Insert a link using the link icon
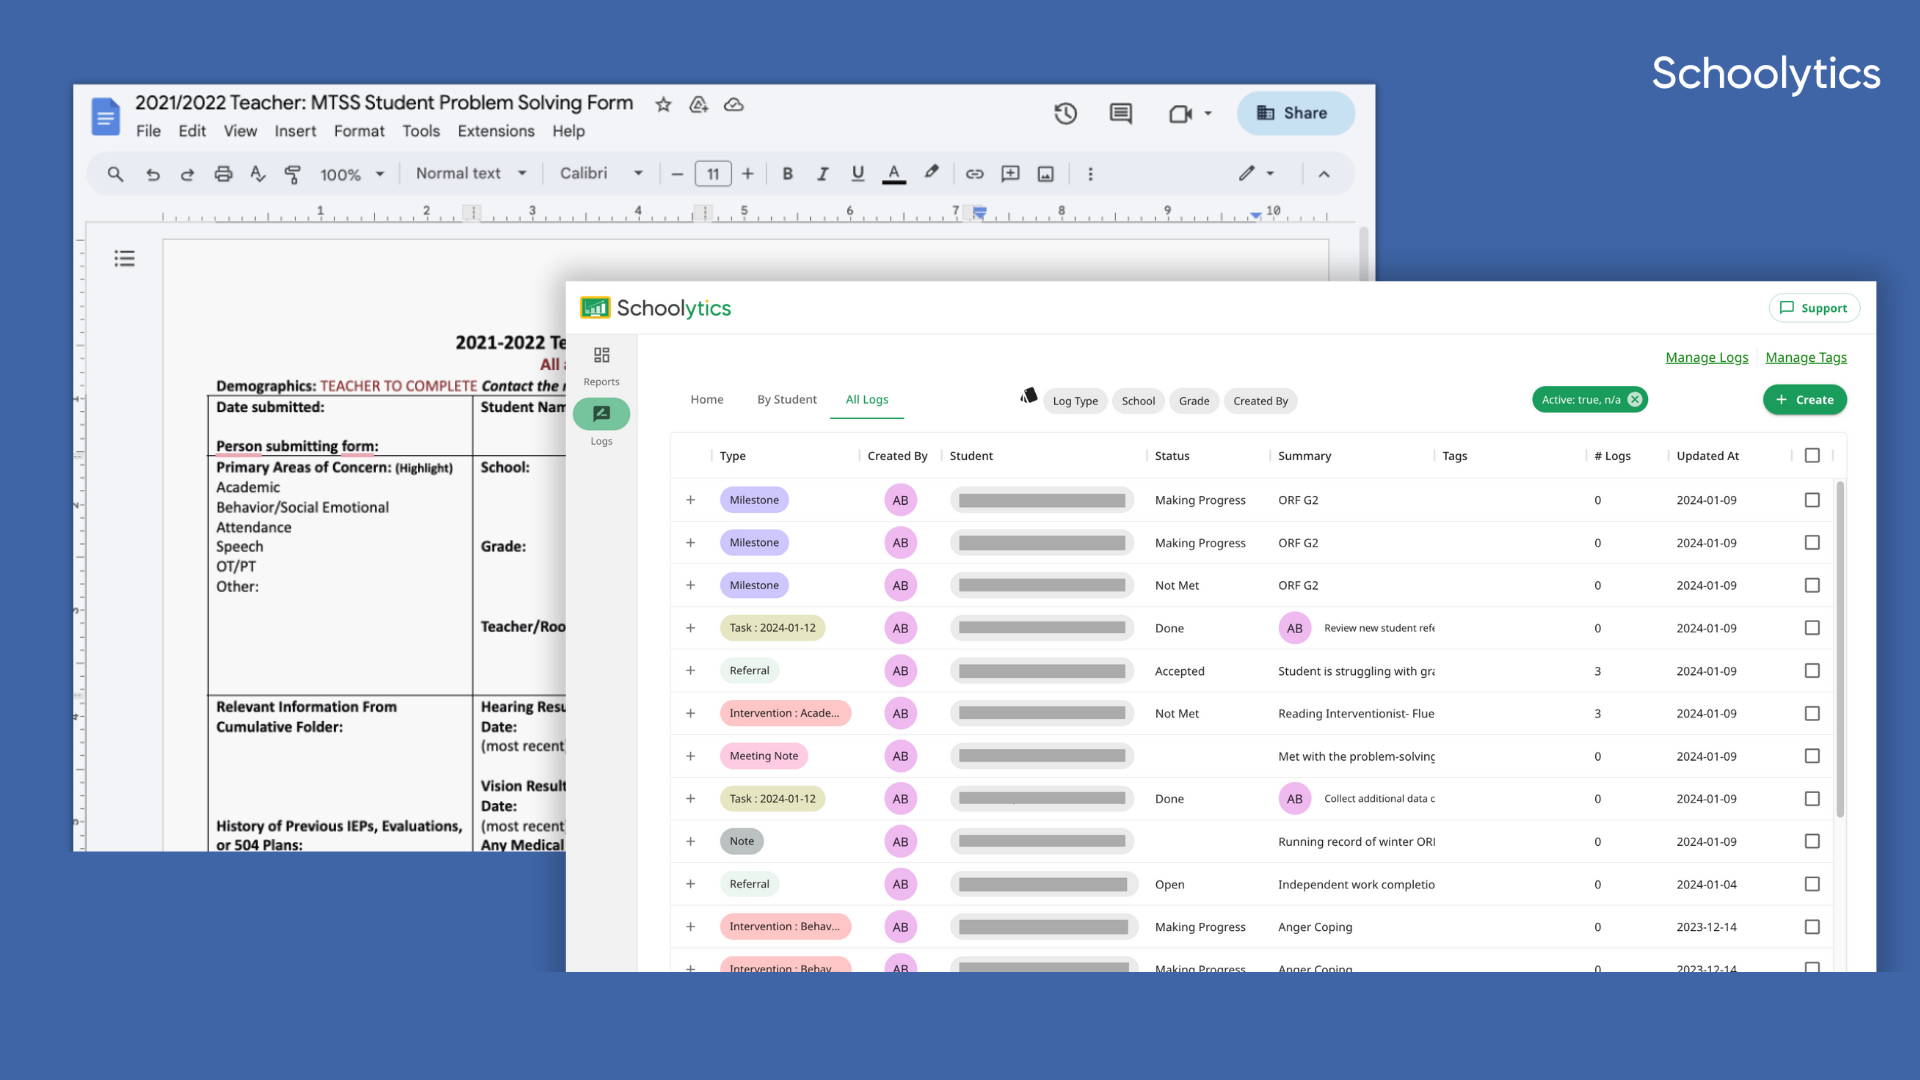Viewport: 1920px width, 1080px height. 975,173
